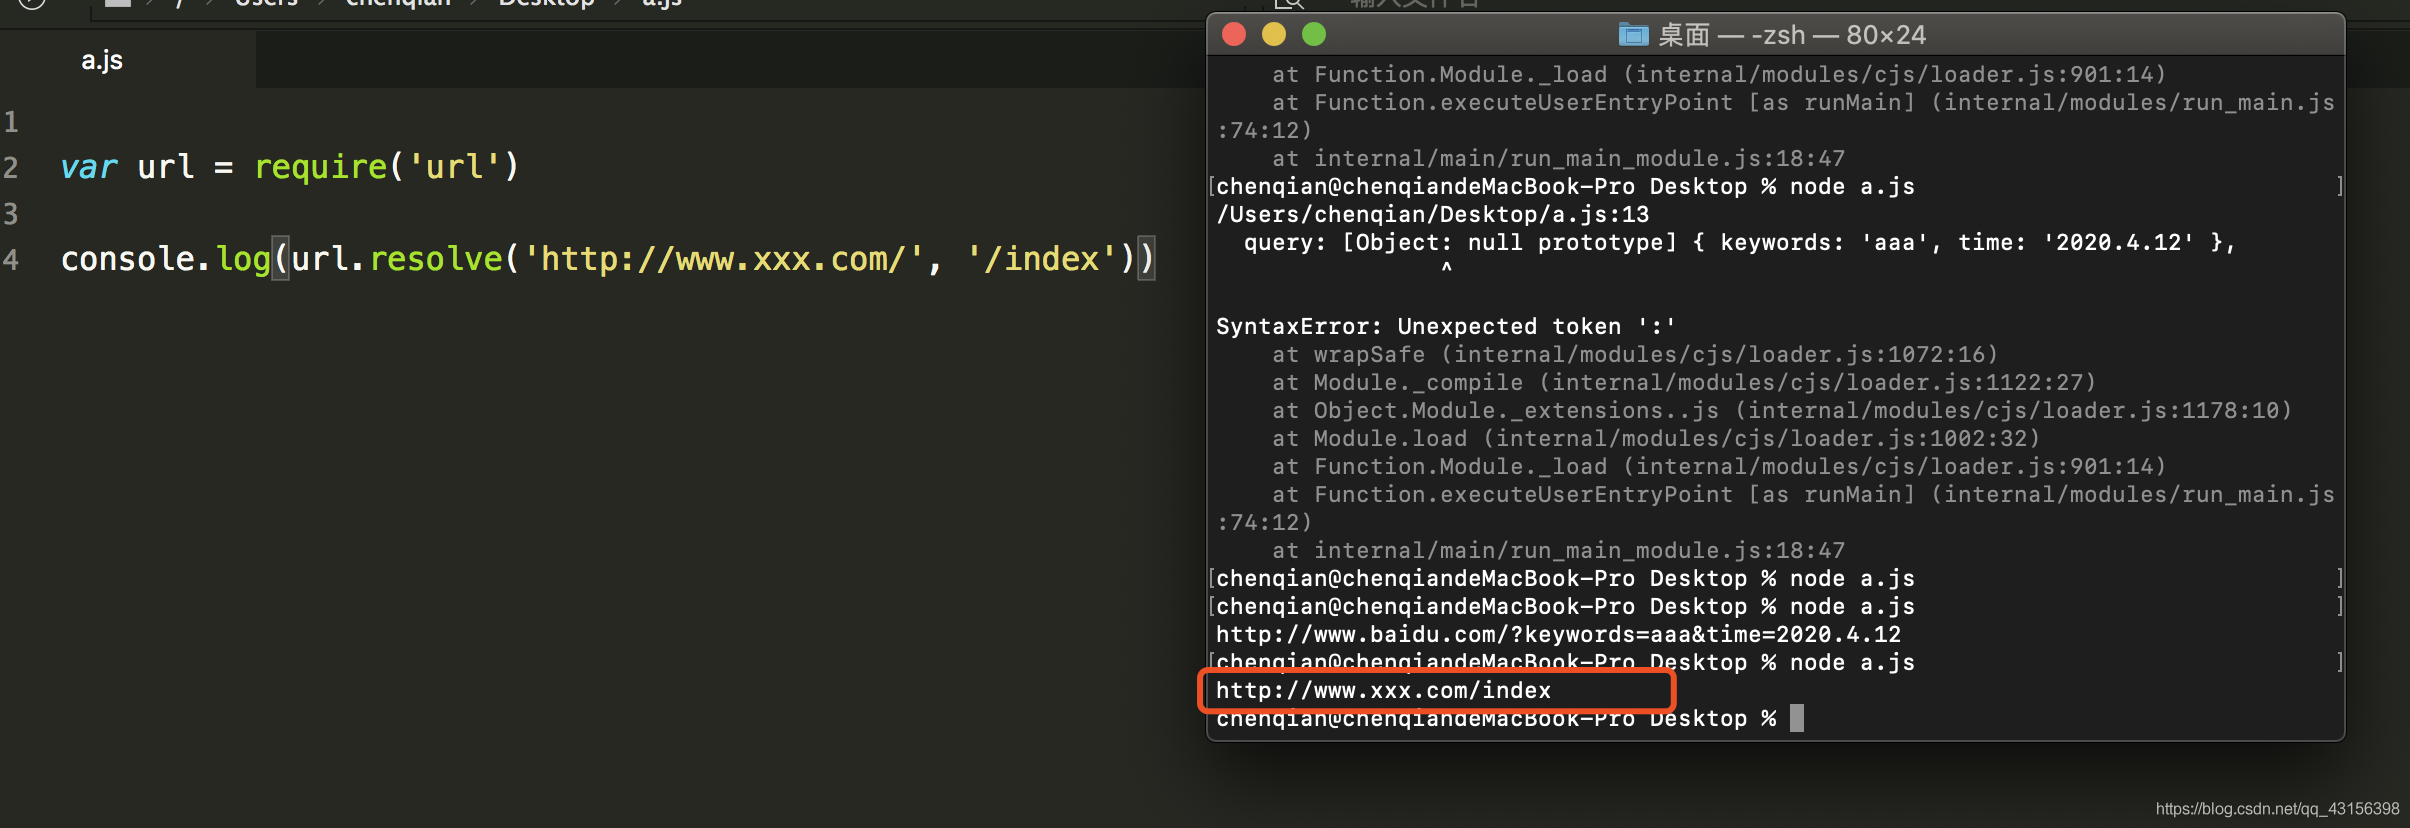Click line number 3 in the editor gutter
The height and width of the screenshot is (828, 2410).
(x=11, y=213)
